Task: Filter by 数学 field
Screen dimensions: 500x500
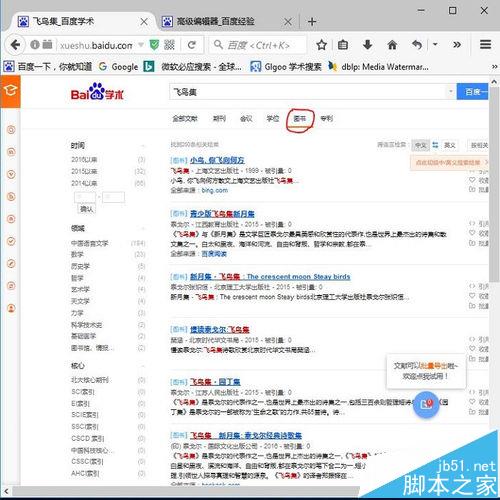Action: 77,255
